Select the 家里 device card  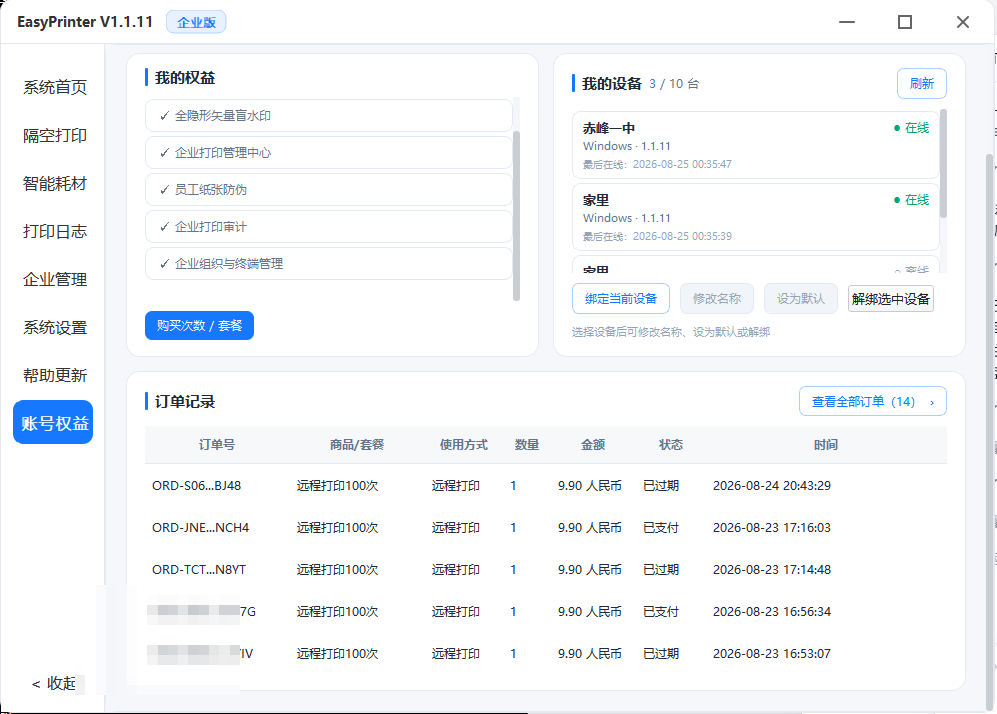pyautogui.click(x=755, y=217)
